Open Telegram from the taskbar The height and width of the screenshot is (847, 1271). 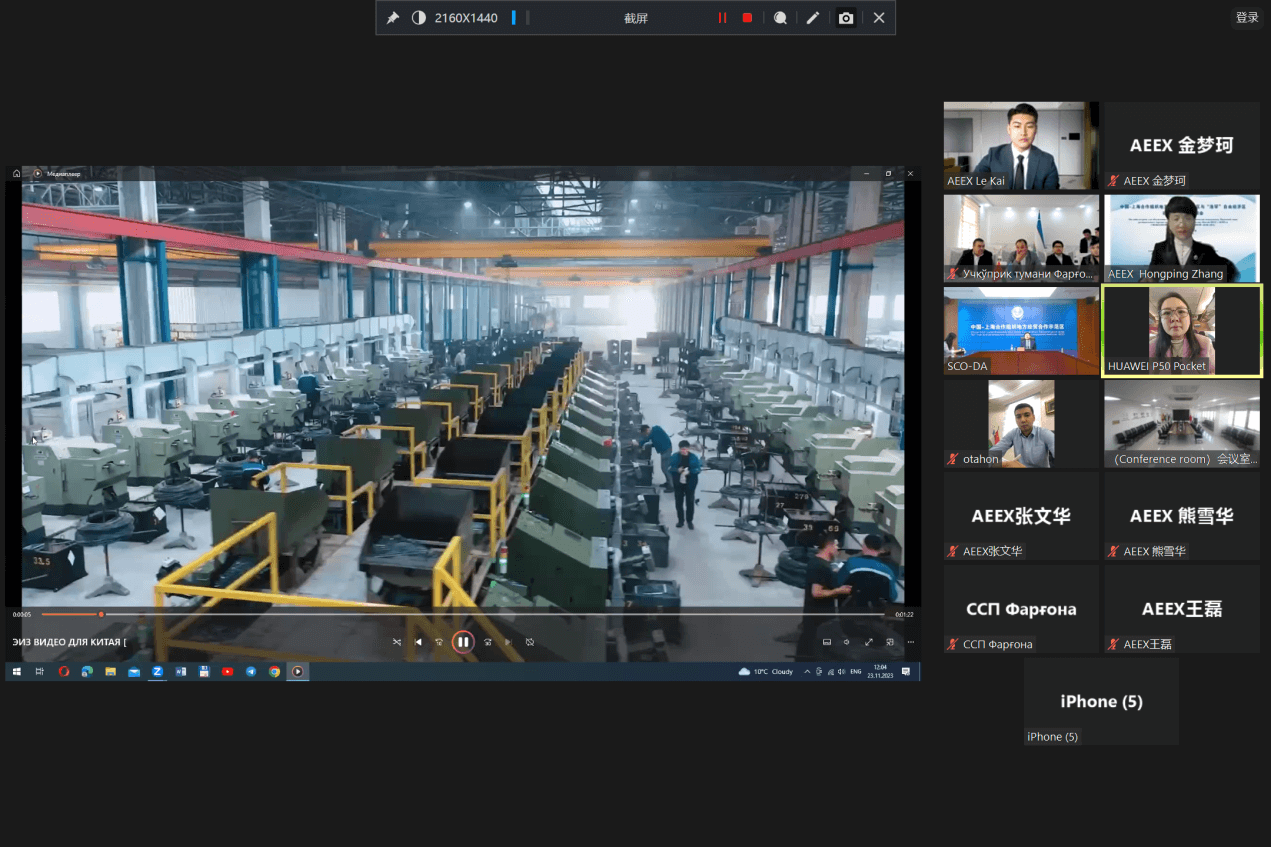[251, 672]
